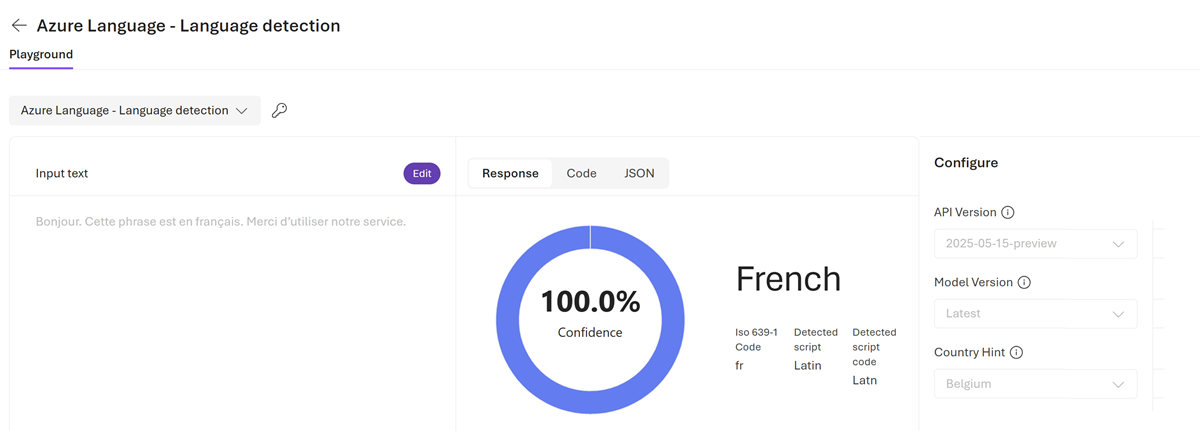Click the 100.0% confidence donut chart
This screenshot has width=1200, height=431.
(590, 320)
